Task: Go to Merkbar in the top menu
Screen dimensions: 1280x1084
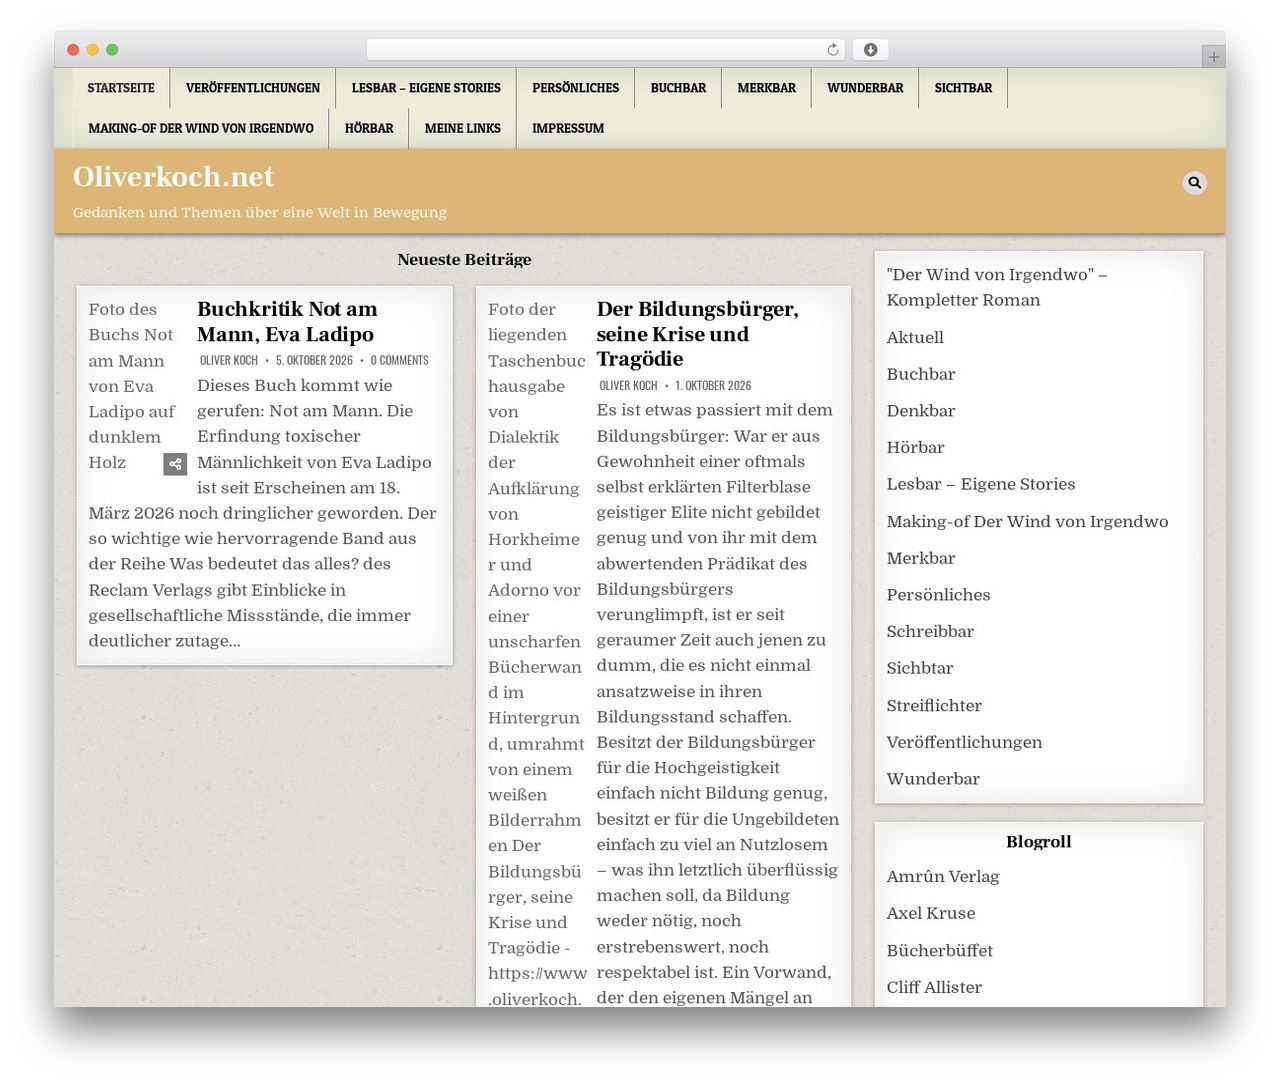Action: tap(767, 88)
